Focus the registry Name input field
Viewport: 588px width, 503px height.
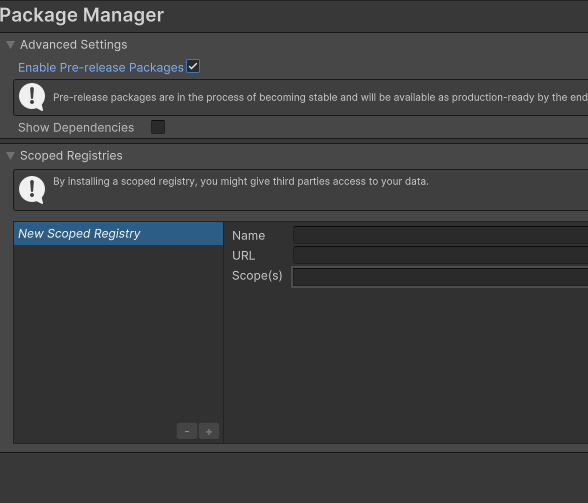pyautogui.click(x=441, y=235)
